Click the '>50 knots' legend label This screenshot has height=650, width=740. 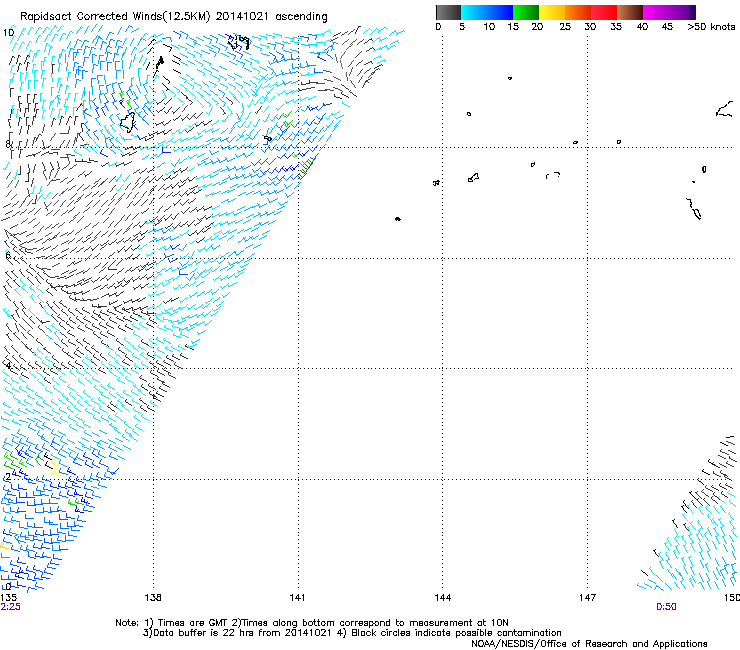click(711, 27)
